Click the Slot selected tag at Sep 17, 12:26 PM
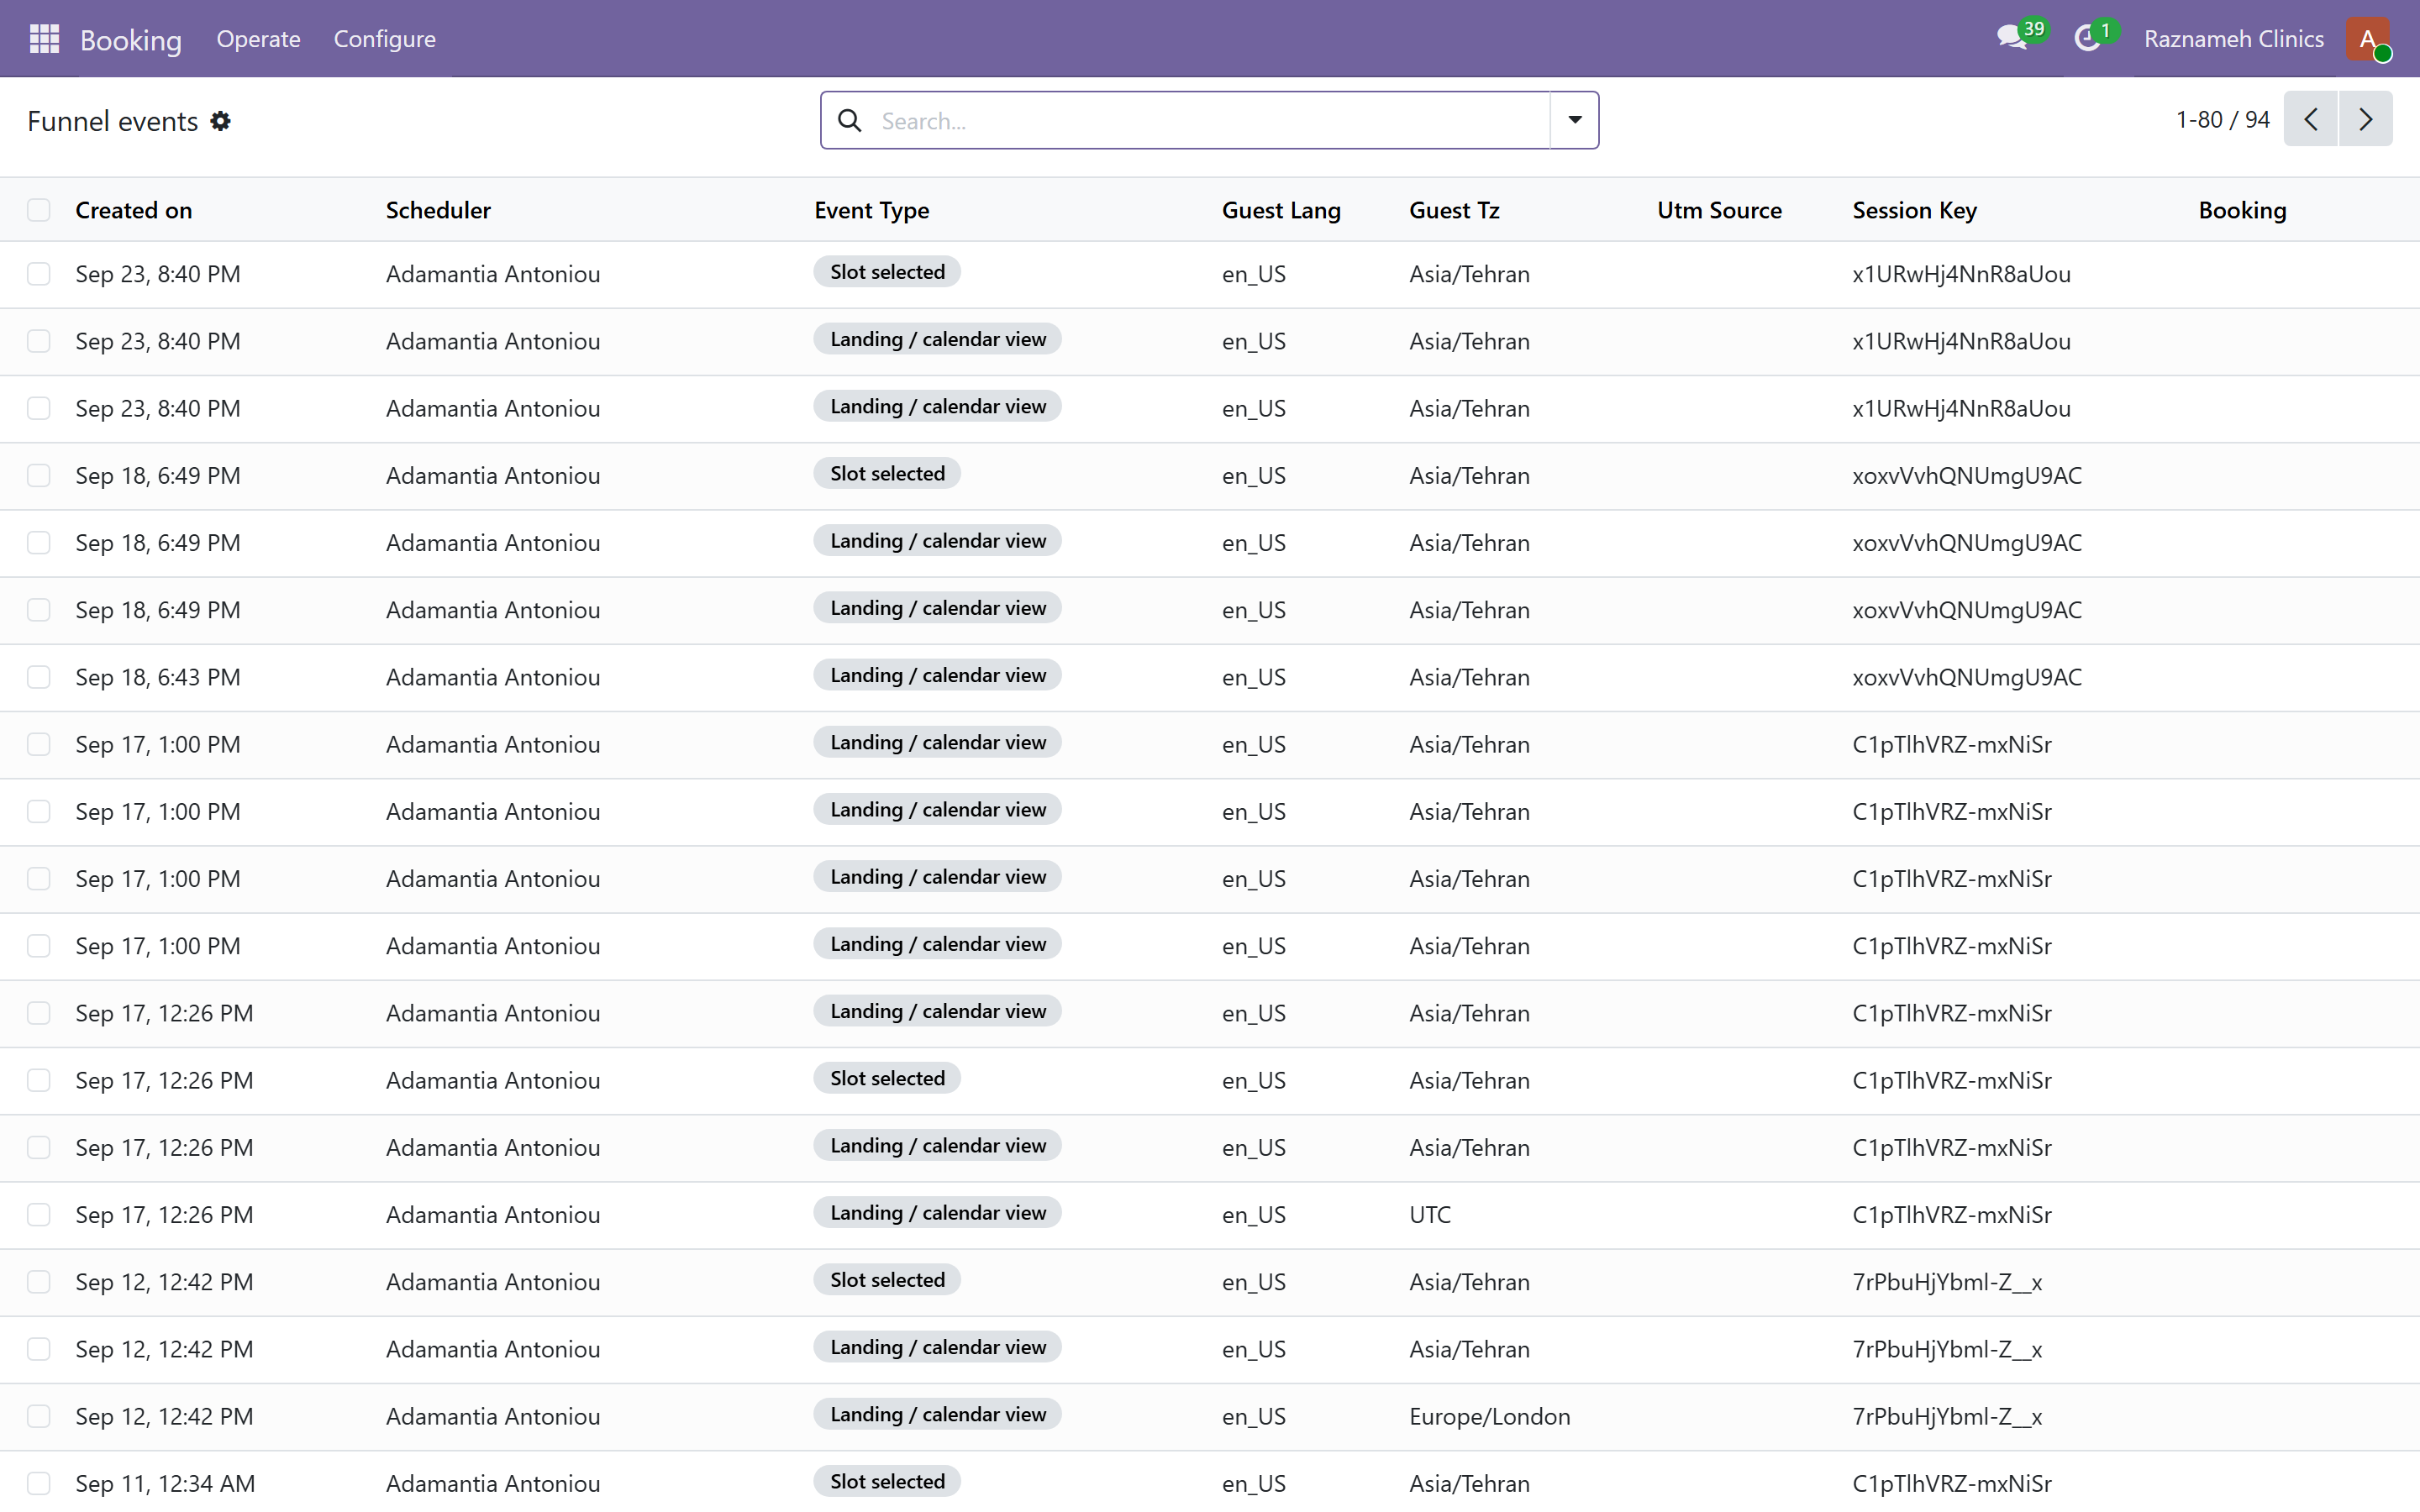Viewport: 2420px width, 1512px height. [x=887, y=1078]
